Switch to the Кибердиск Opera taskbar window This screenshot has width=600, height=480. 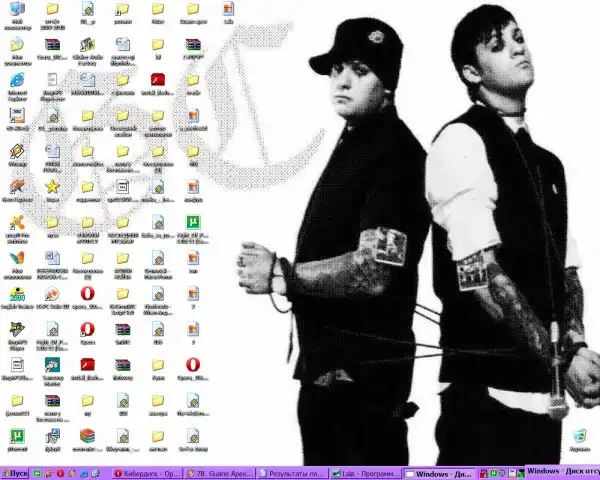tap(146, 472)
